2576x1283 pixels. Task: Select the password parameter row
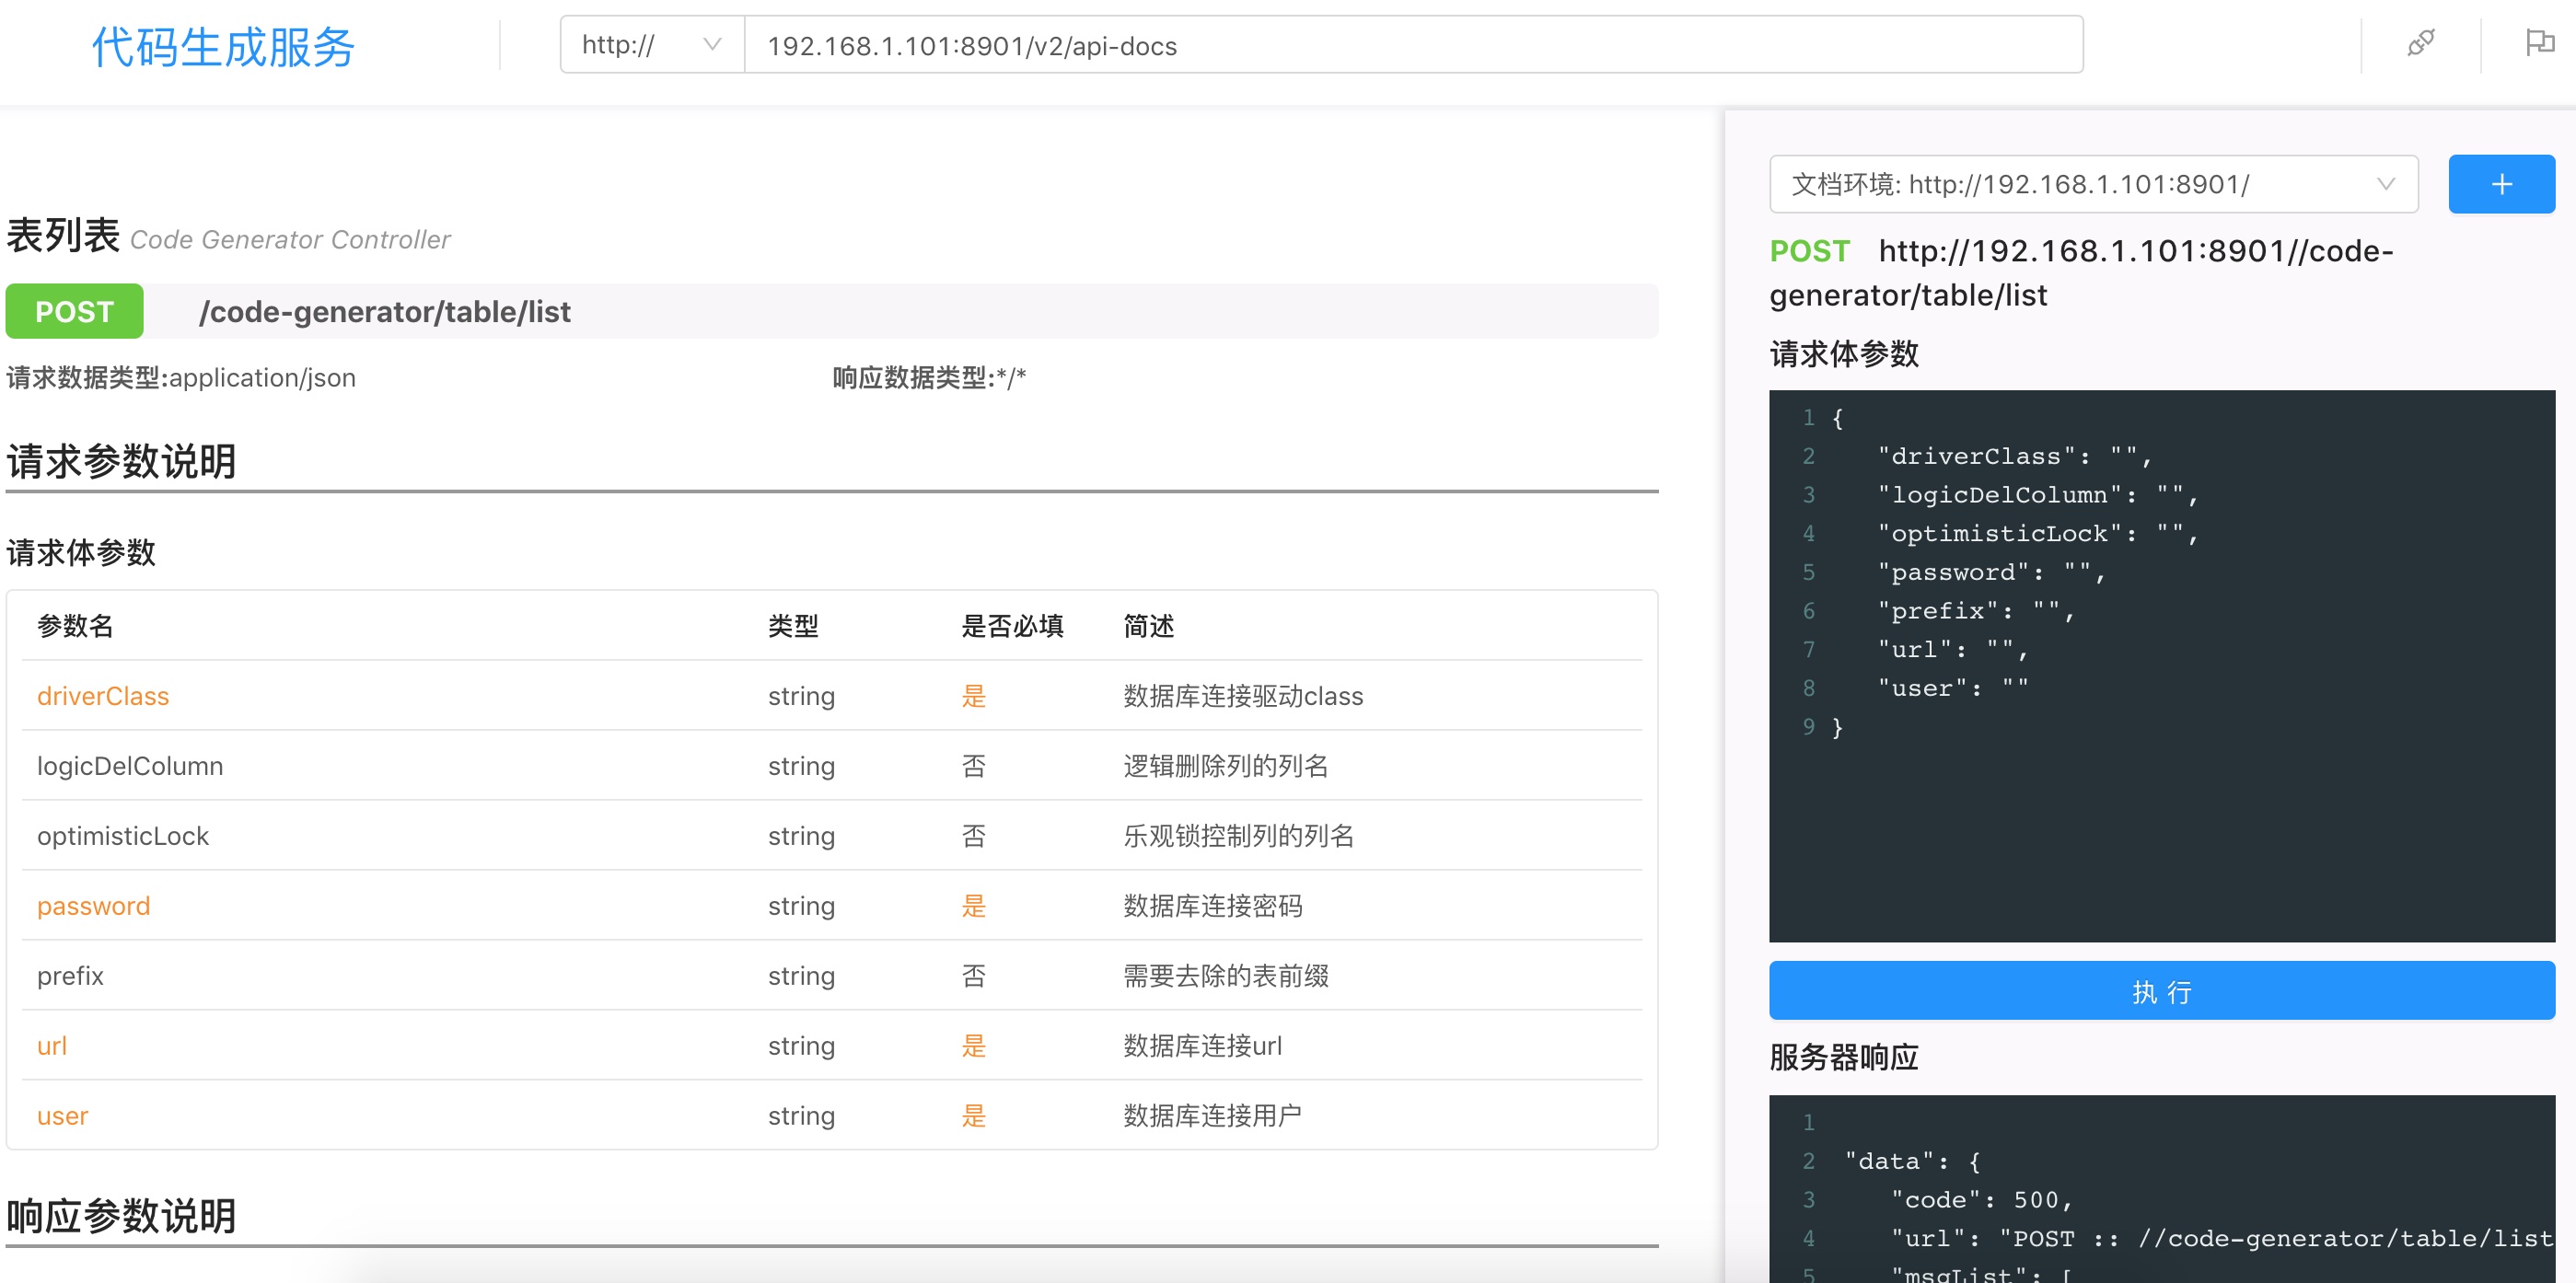(93, 906)
